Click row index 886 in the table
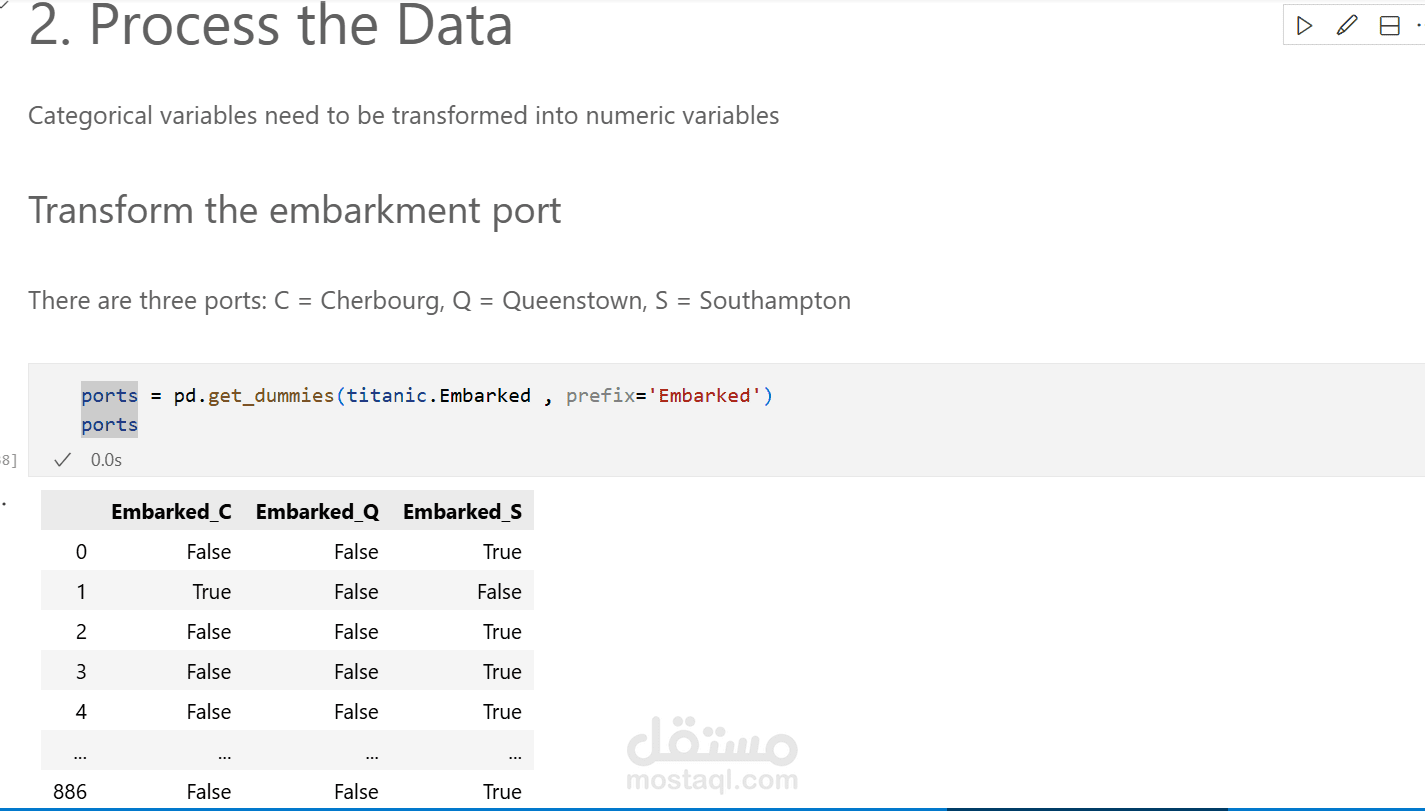1425x811 pixels. pyautogui.click(x=70, y=791)
